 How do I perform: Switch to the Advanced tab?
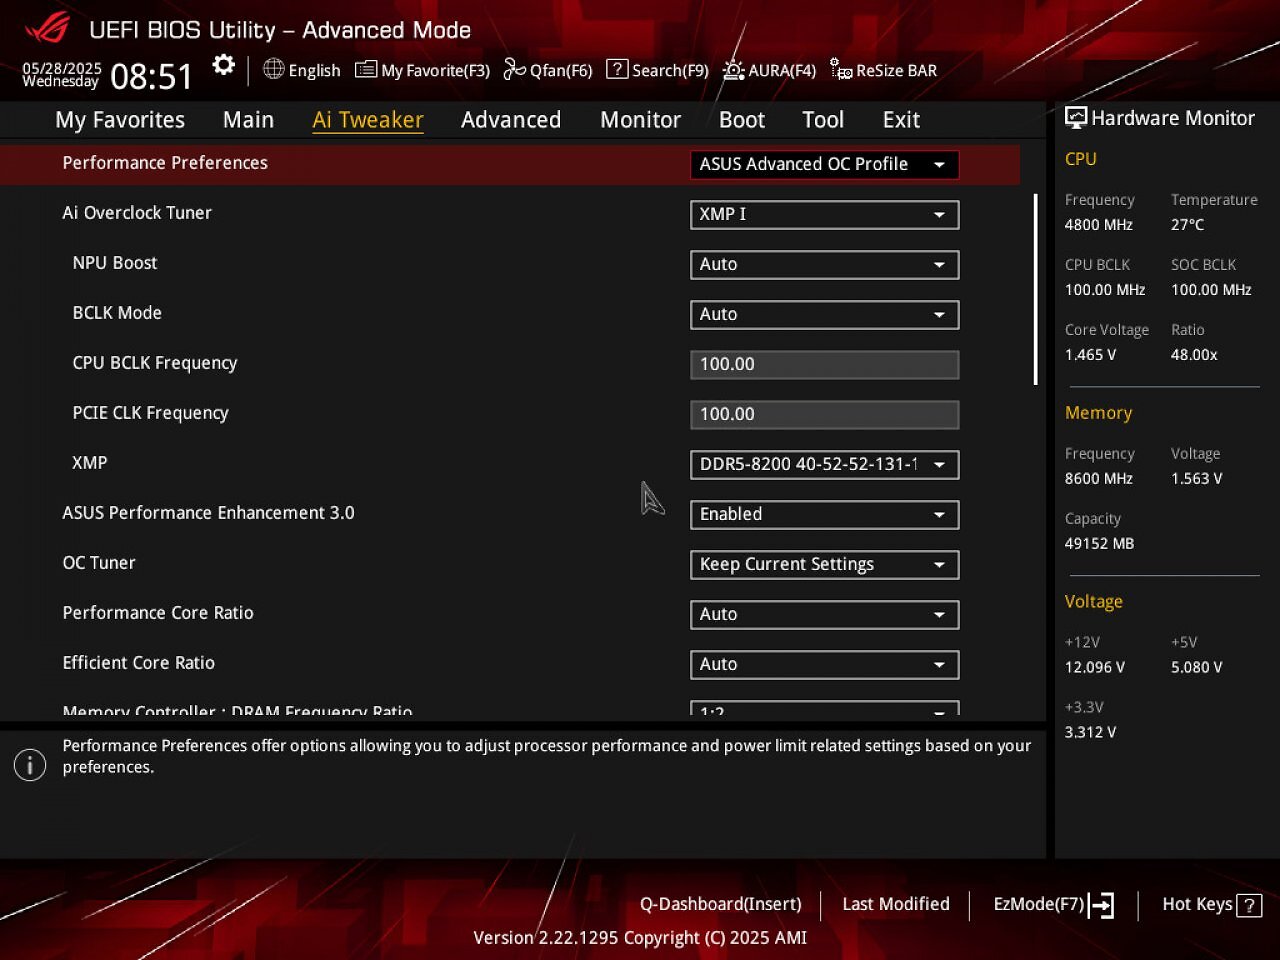click(511, 120)
